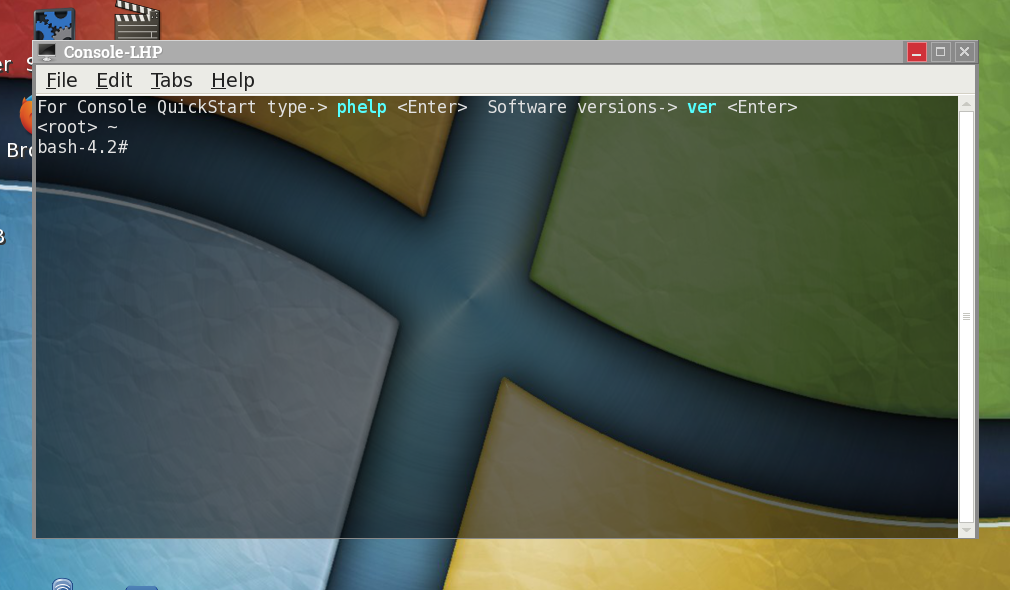Open the Help menu
This screenshot has width=1010, height=590.
(x=233, y=81)
